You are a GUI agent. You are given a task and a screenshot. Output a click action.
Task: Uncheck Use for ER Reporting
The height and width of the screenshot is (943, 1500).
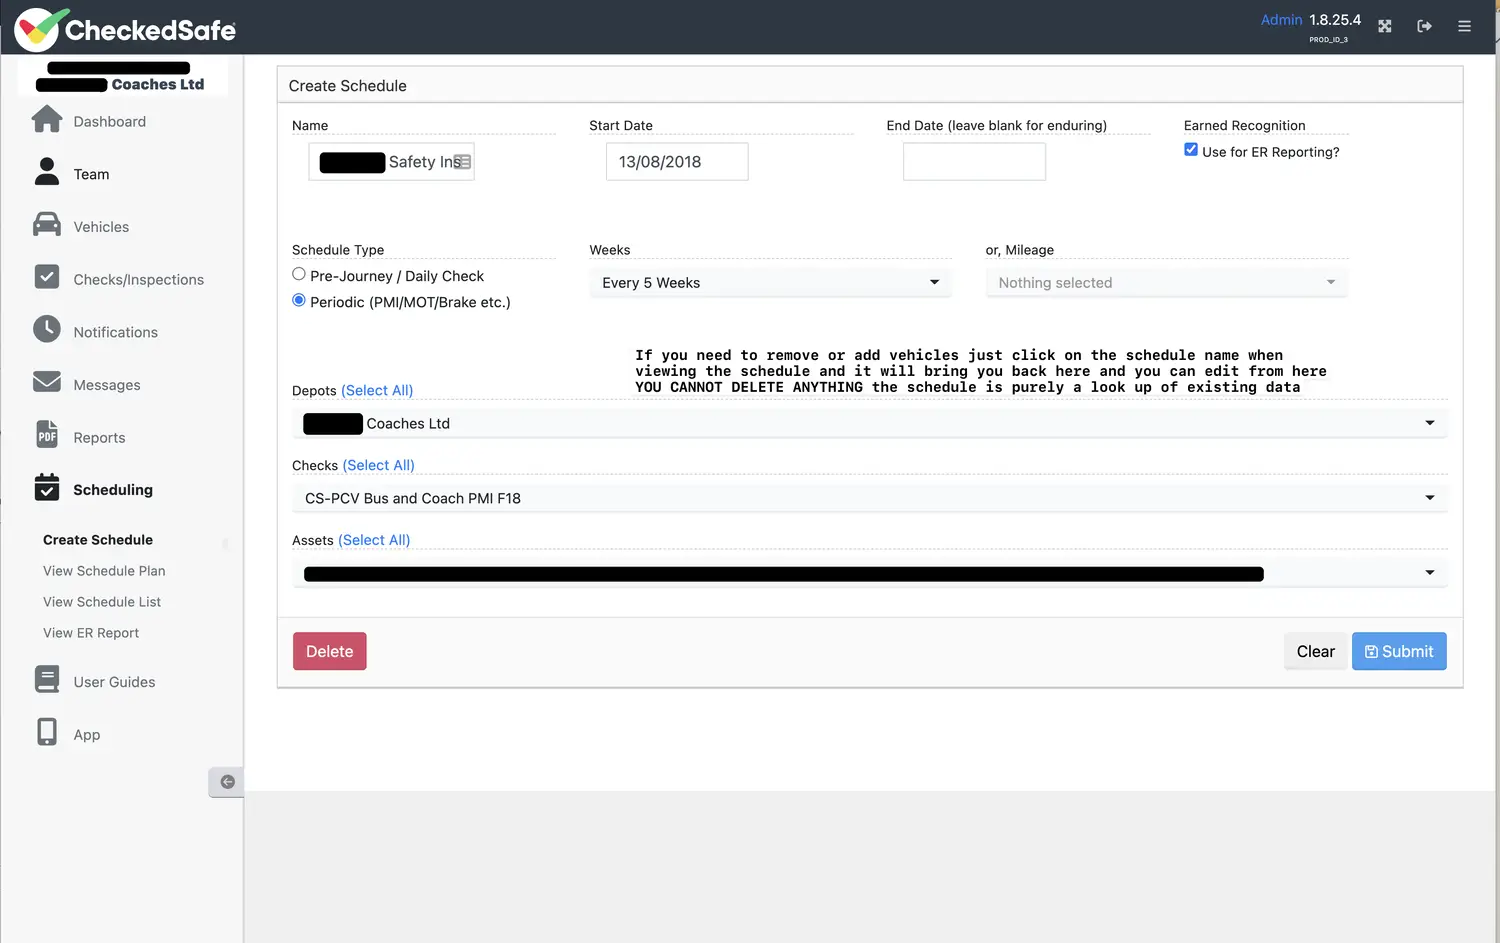(x=1190, y=148)
